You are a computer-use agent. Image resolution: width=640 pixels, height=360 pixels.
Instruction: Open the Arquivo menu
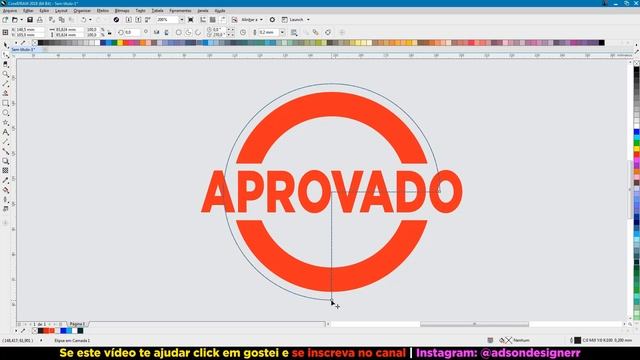pos(10,11)
